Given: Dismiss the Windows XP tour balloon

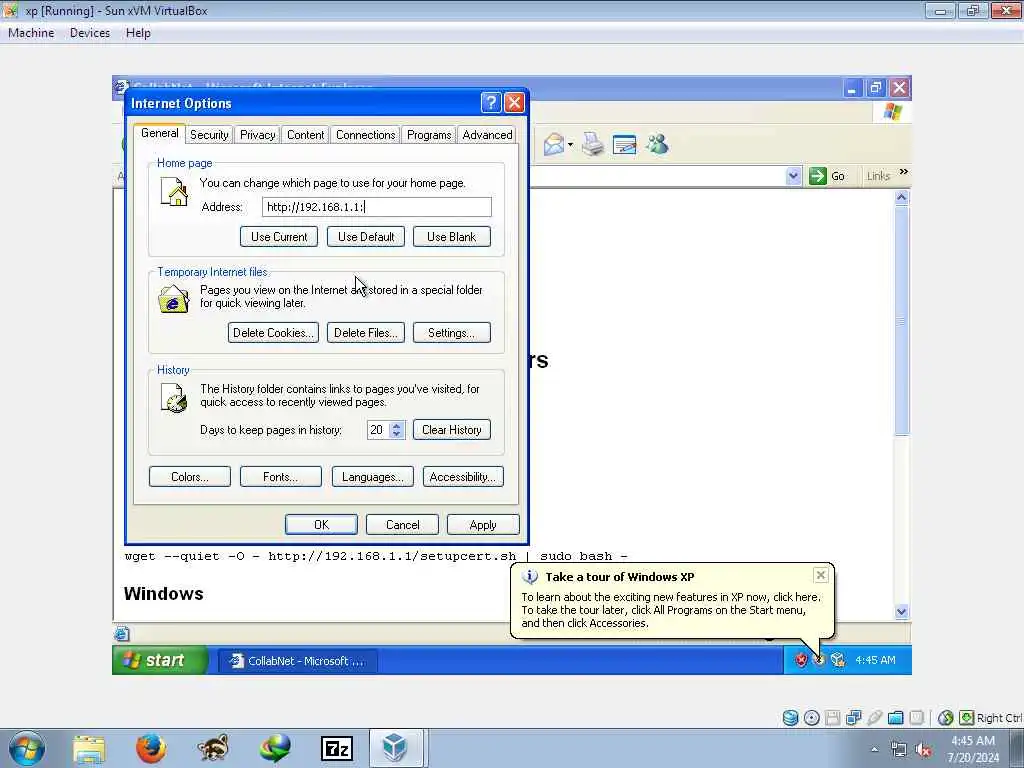Looking at the screenshot, I should [820, 575].
